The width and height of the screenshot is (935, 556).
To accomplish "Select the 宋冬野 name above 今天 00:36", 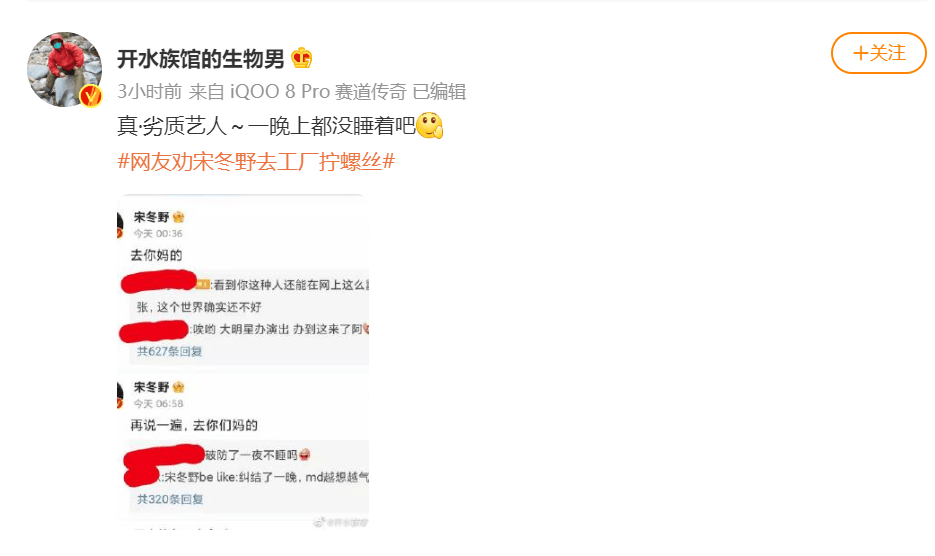I will tap(151, 217).
